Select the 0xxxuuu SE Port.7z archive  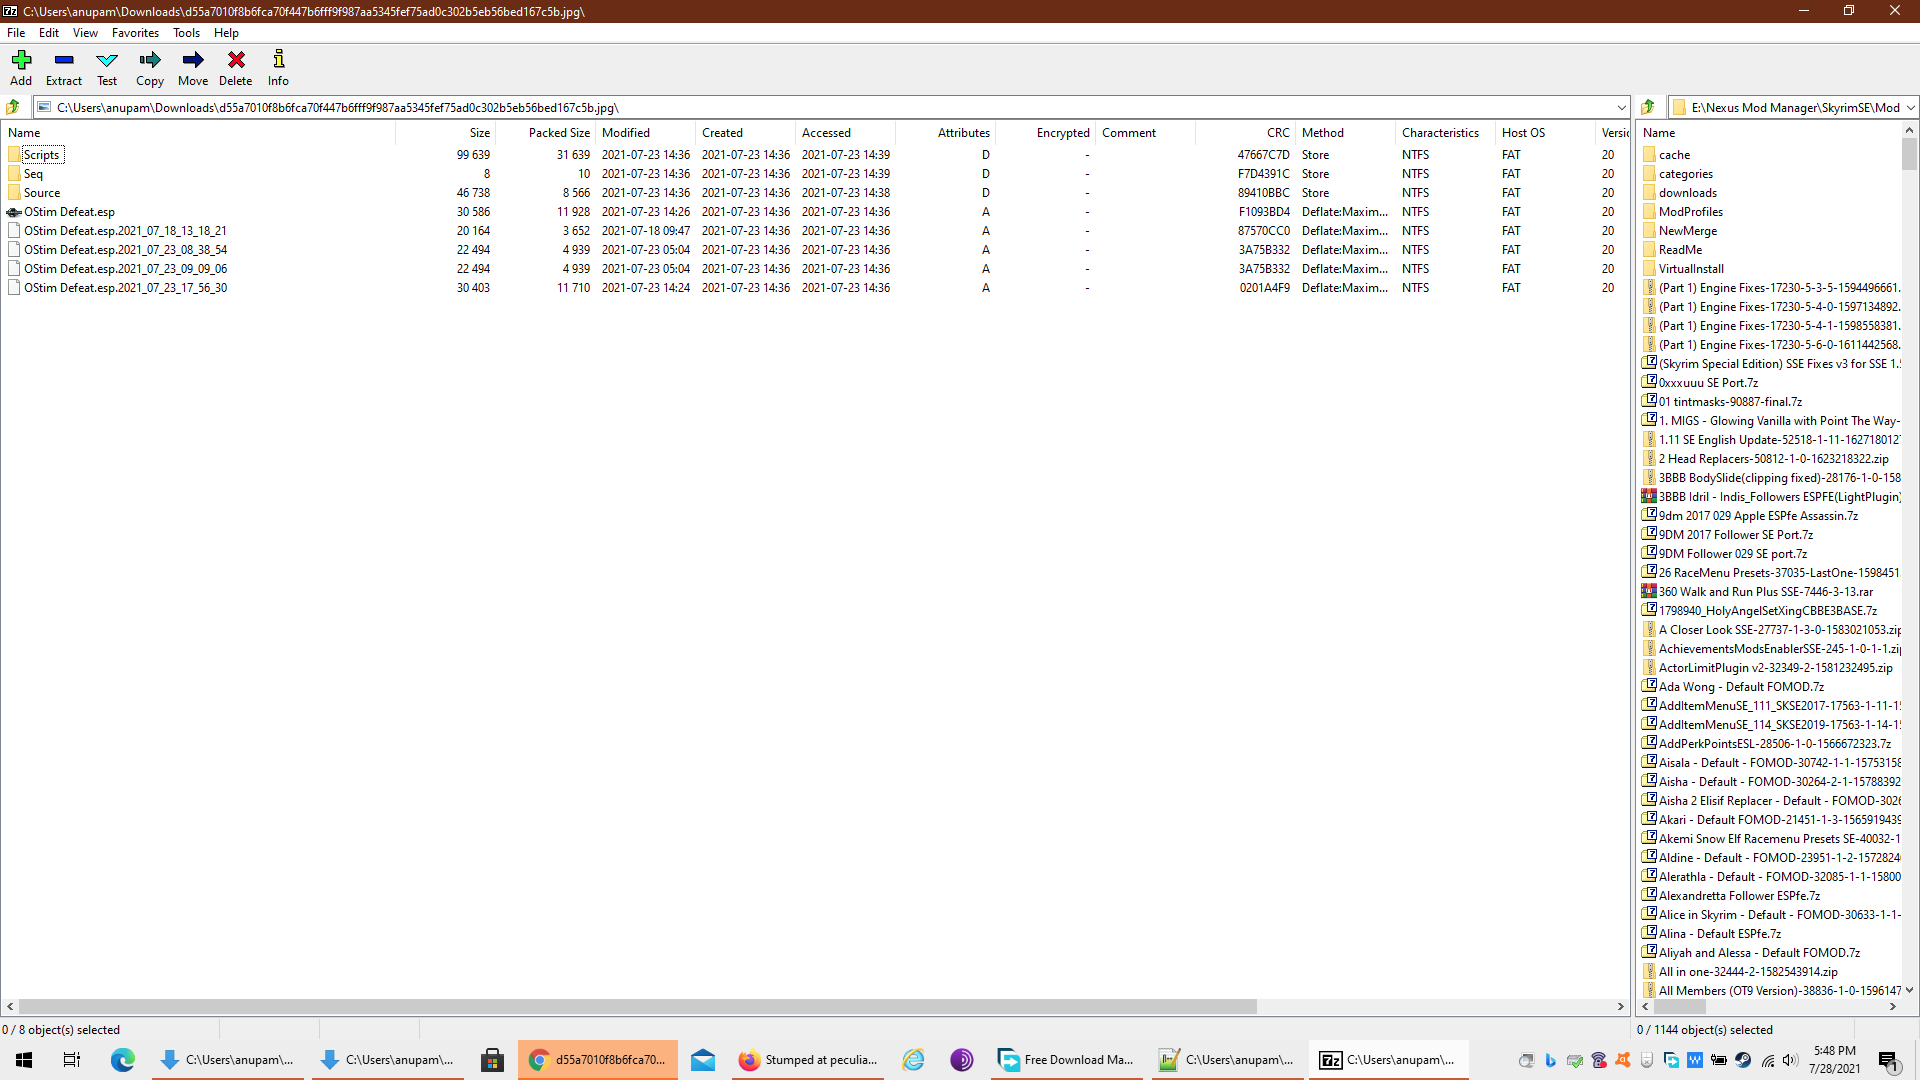[x=1707, y=383]
